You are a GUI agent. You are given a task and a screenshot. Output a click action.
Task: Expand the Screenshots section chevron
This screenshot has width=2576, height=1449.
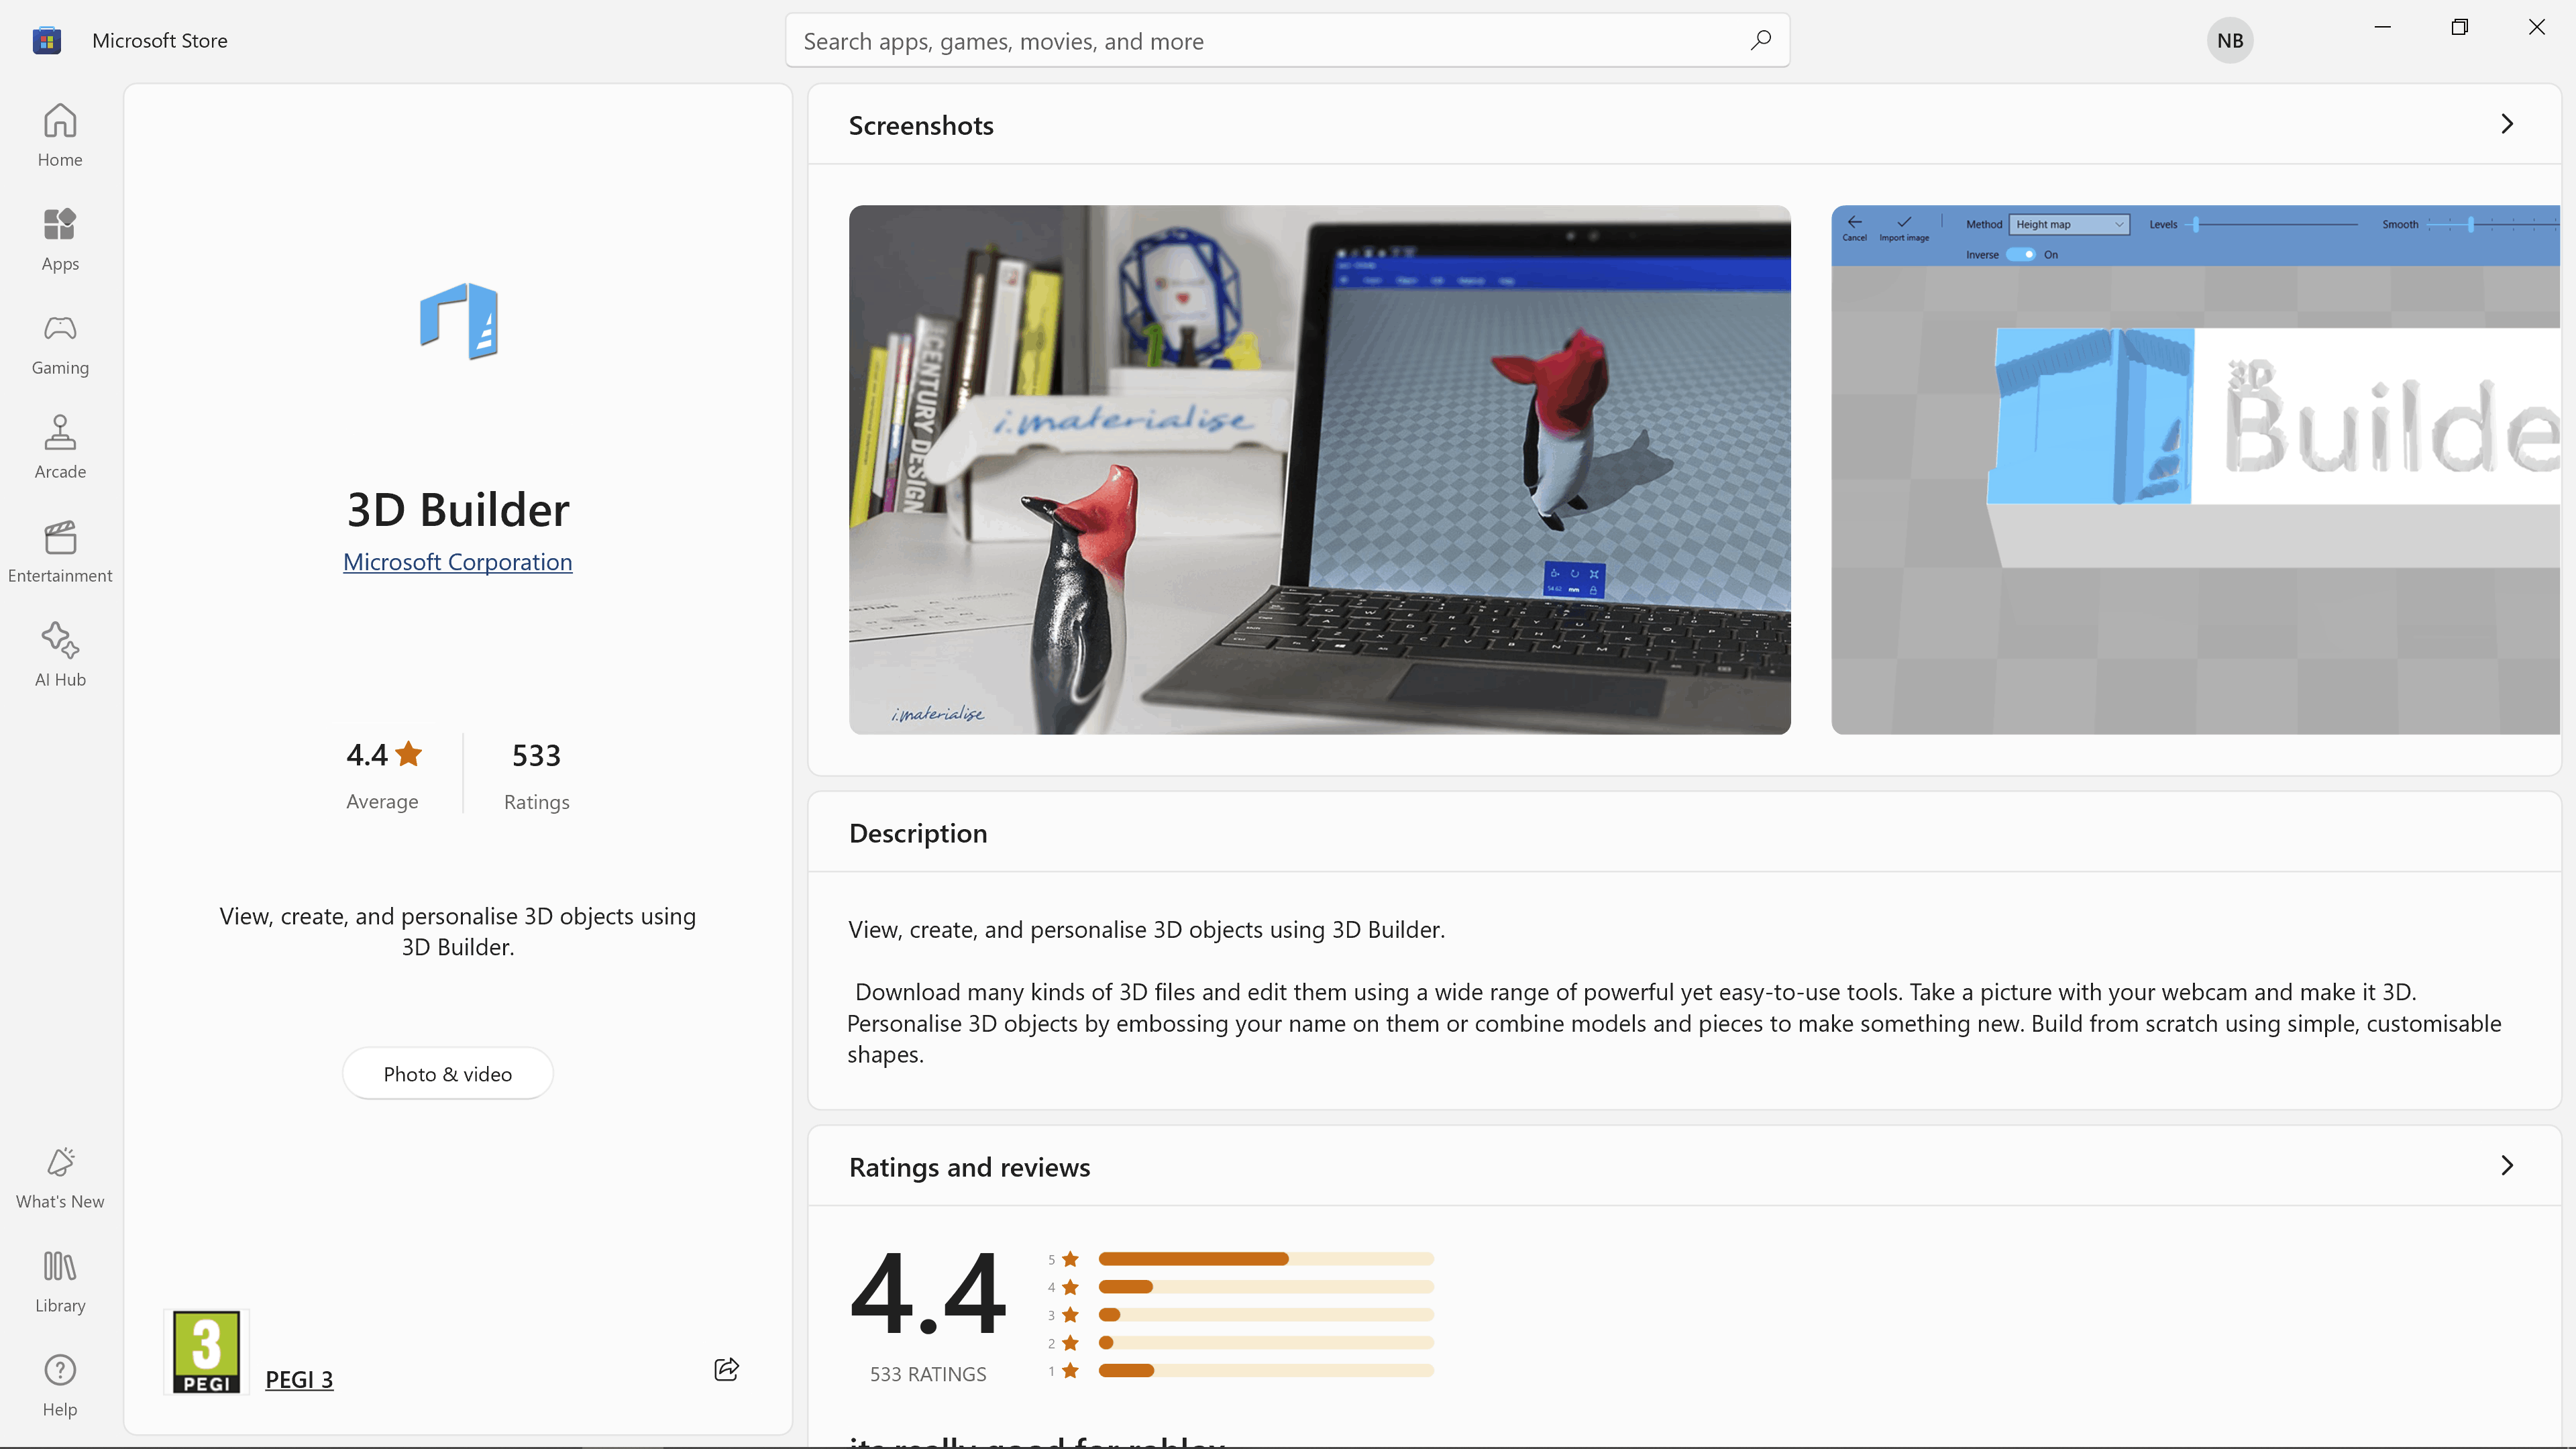[2506, 124]
